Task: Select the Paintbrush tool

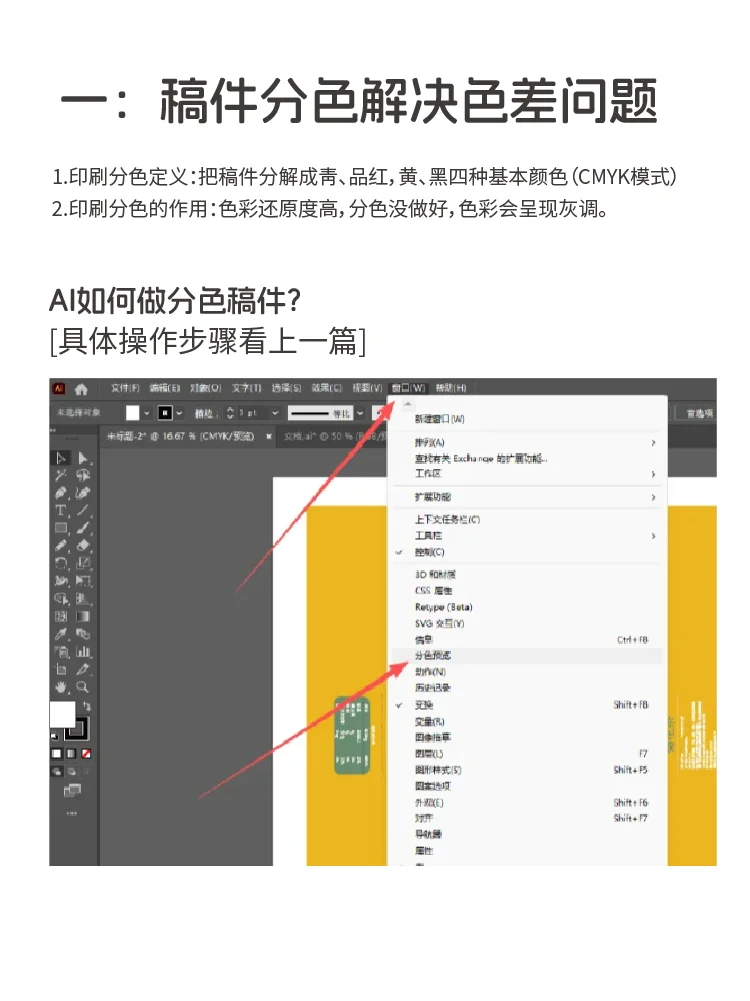Action: [83, 529]
